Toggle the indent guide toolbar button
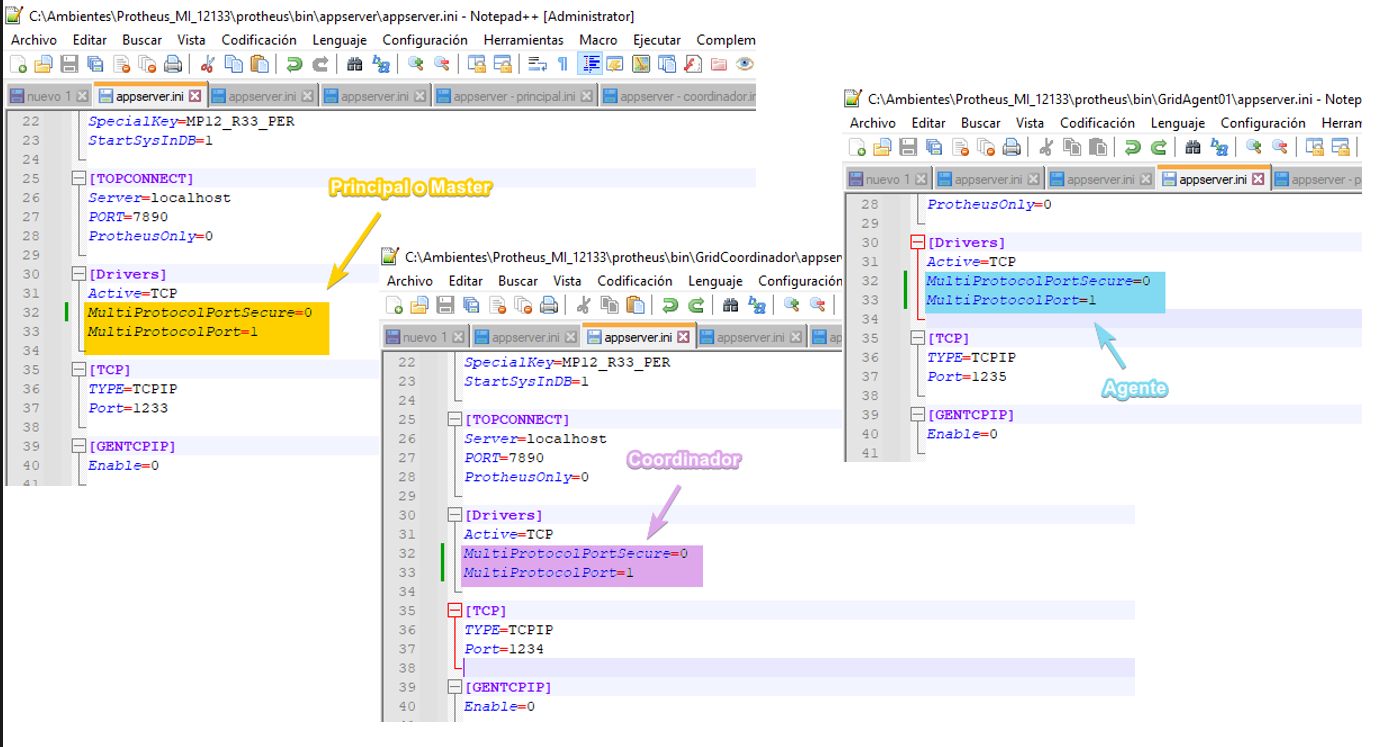 590,64
